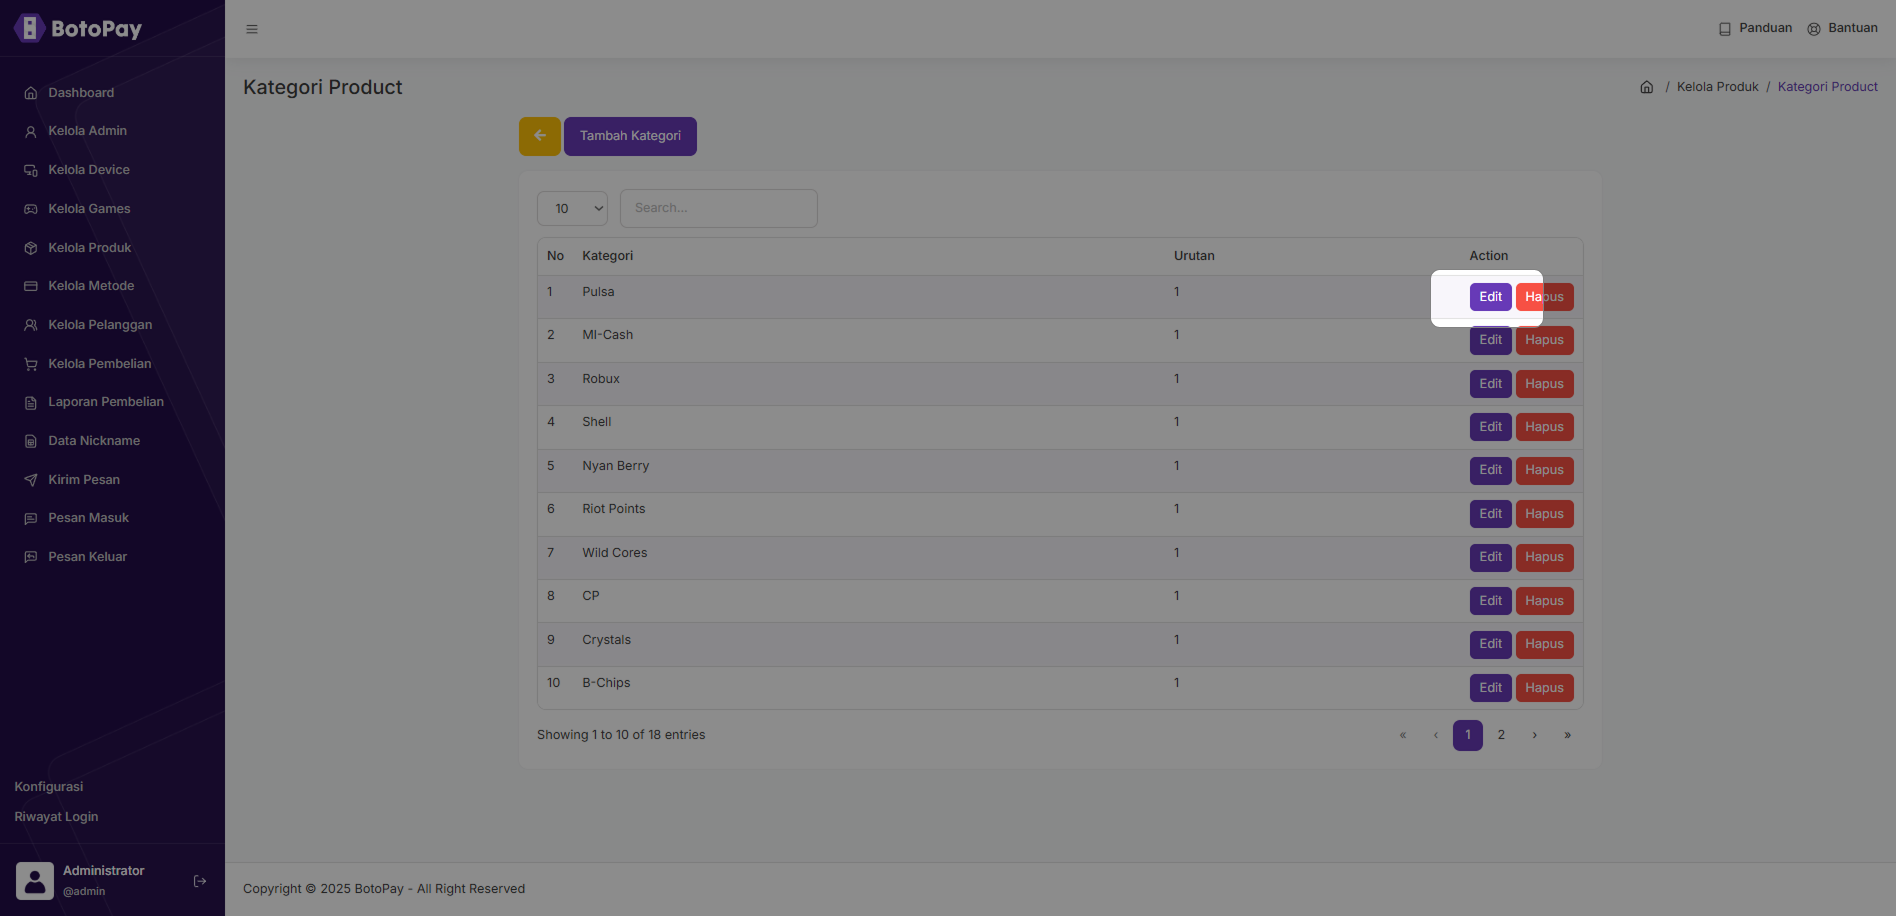1896x916 pixels.
Task: Open Laporan Pembelian menu item
Action: coord(106,402)
